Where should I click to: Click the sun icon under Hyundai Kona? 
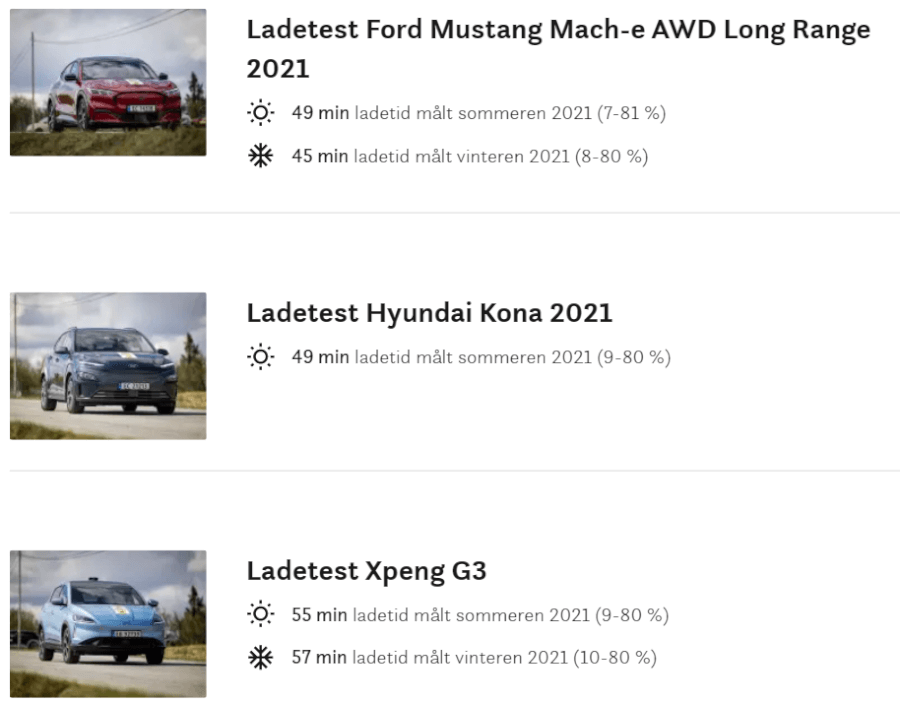(260, 357)
